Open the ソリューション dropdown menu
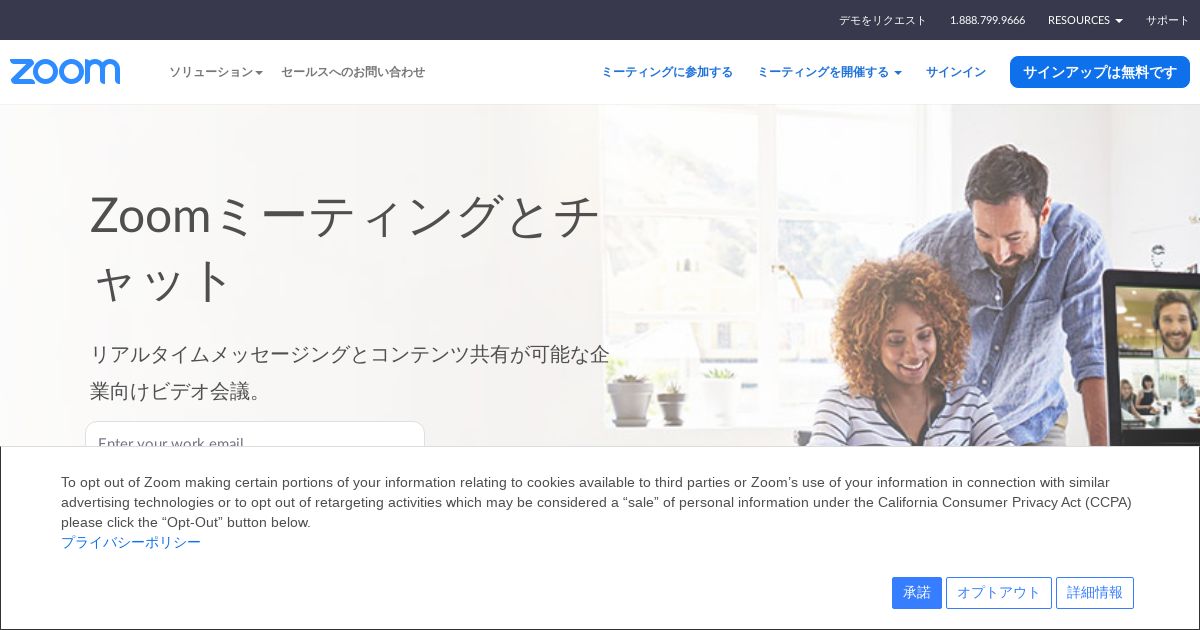Viewport: 1200px width, 630px height. [216, 72]
